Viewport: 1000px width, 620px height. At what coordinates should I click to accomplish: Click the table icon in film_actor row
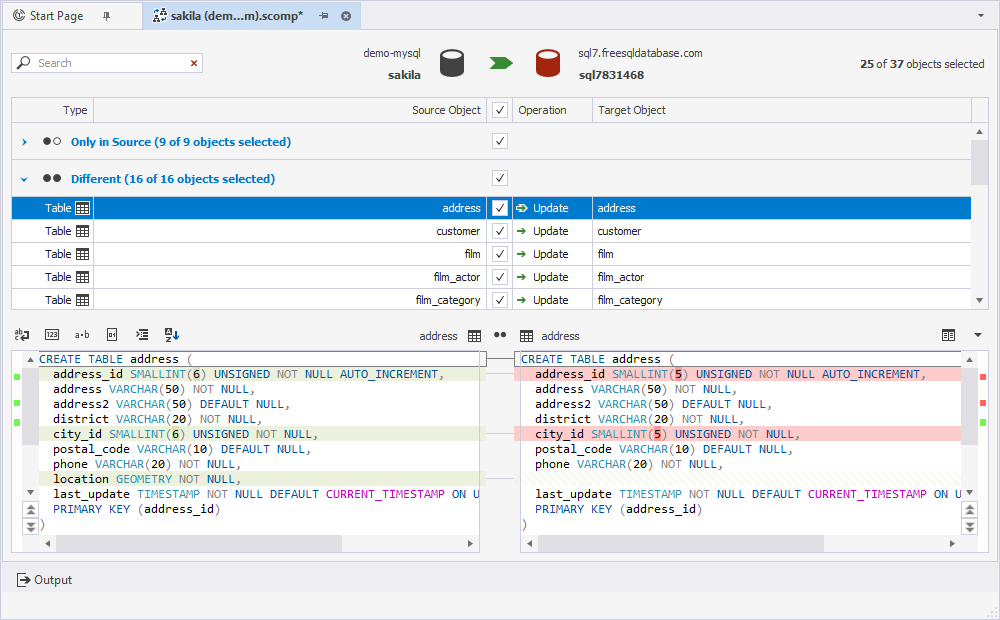point(82,277)
